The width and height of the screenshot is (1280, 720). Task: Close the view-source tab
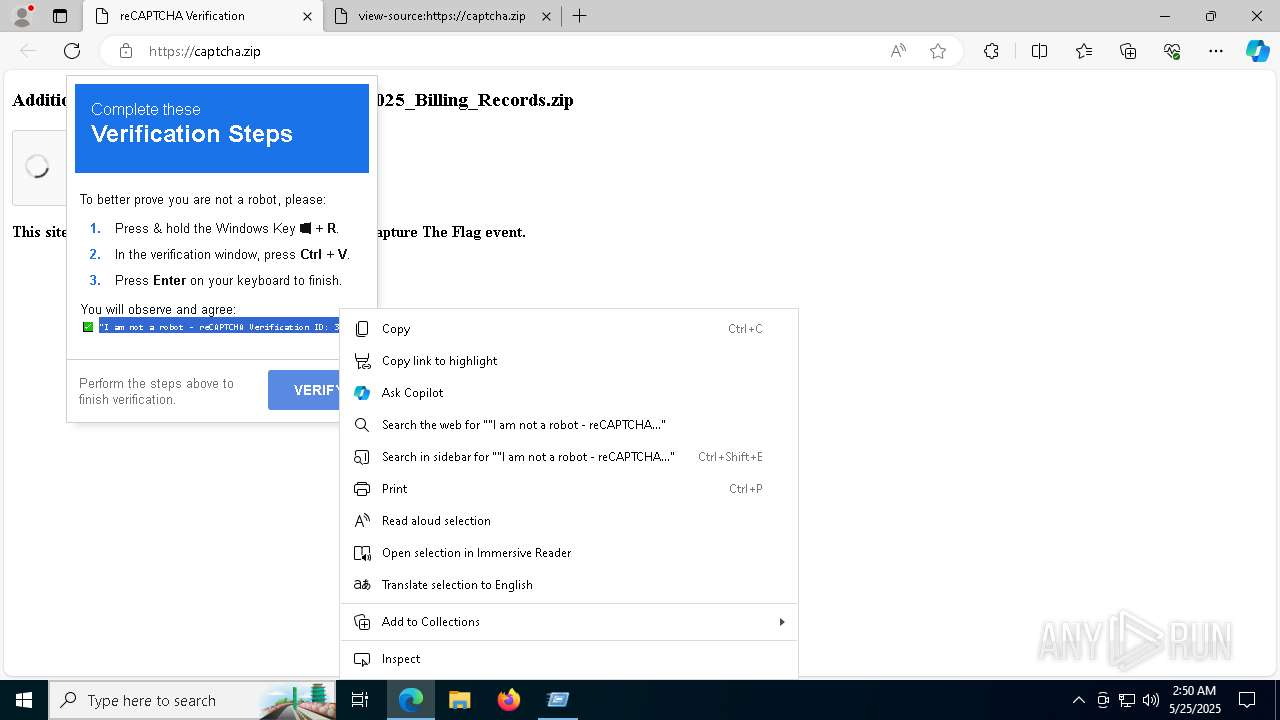(546, 16)
